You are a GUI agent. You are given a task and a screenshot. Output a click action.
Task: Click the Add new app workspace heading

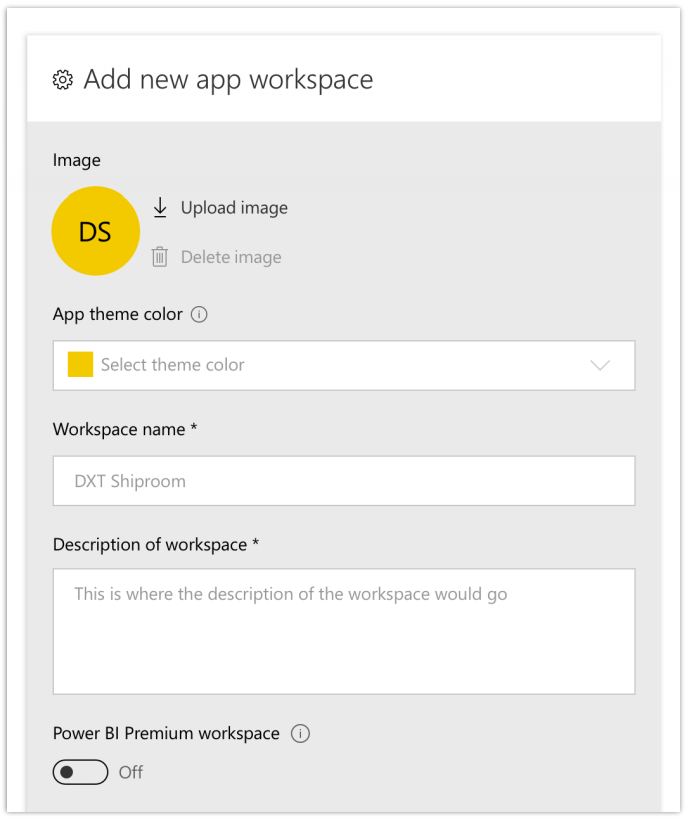pyautogui.click(x=228, y=80)
